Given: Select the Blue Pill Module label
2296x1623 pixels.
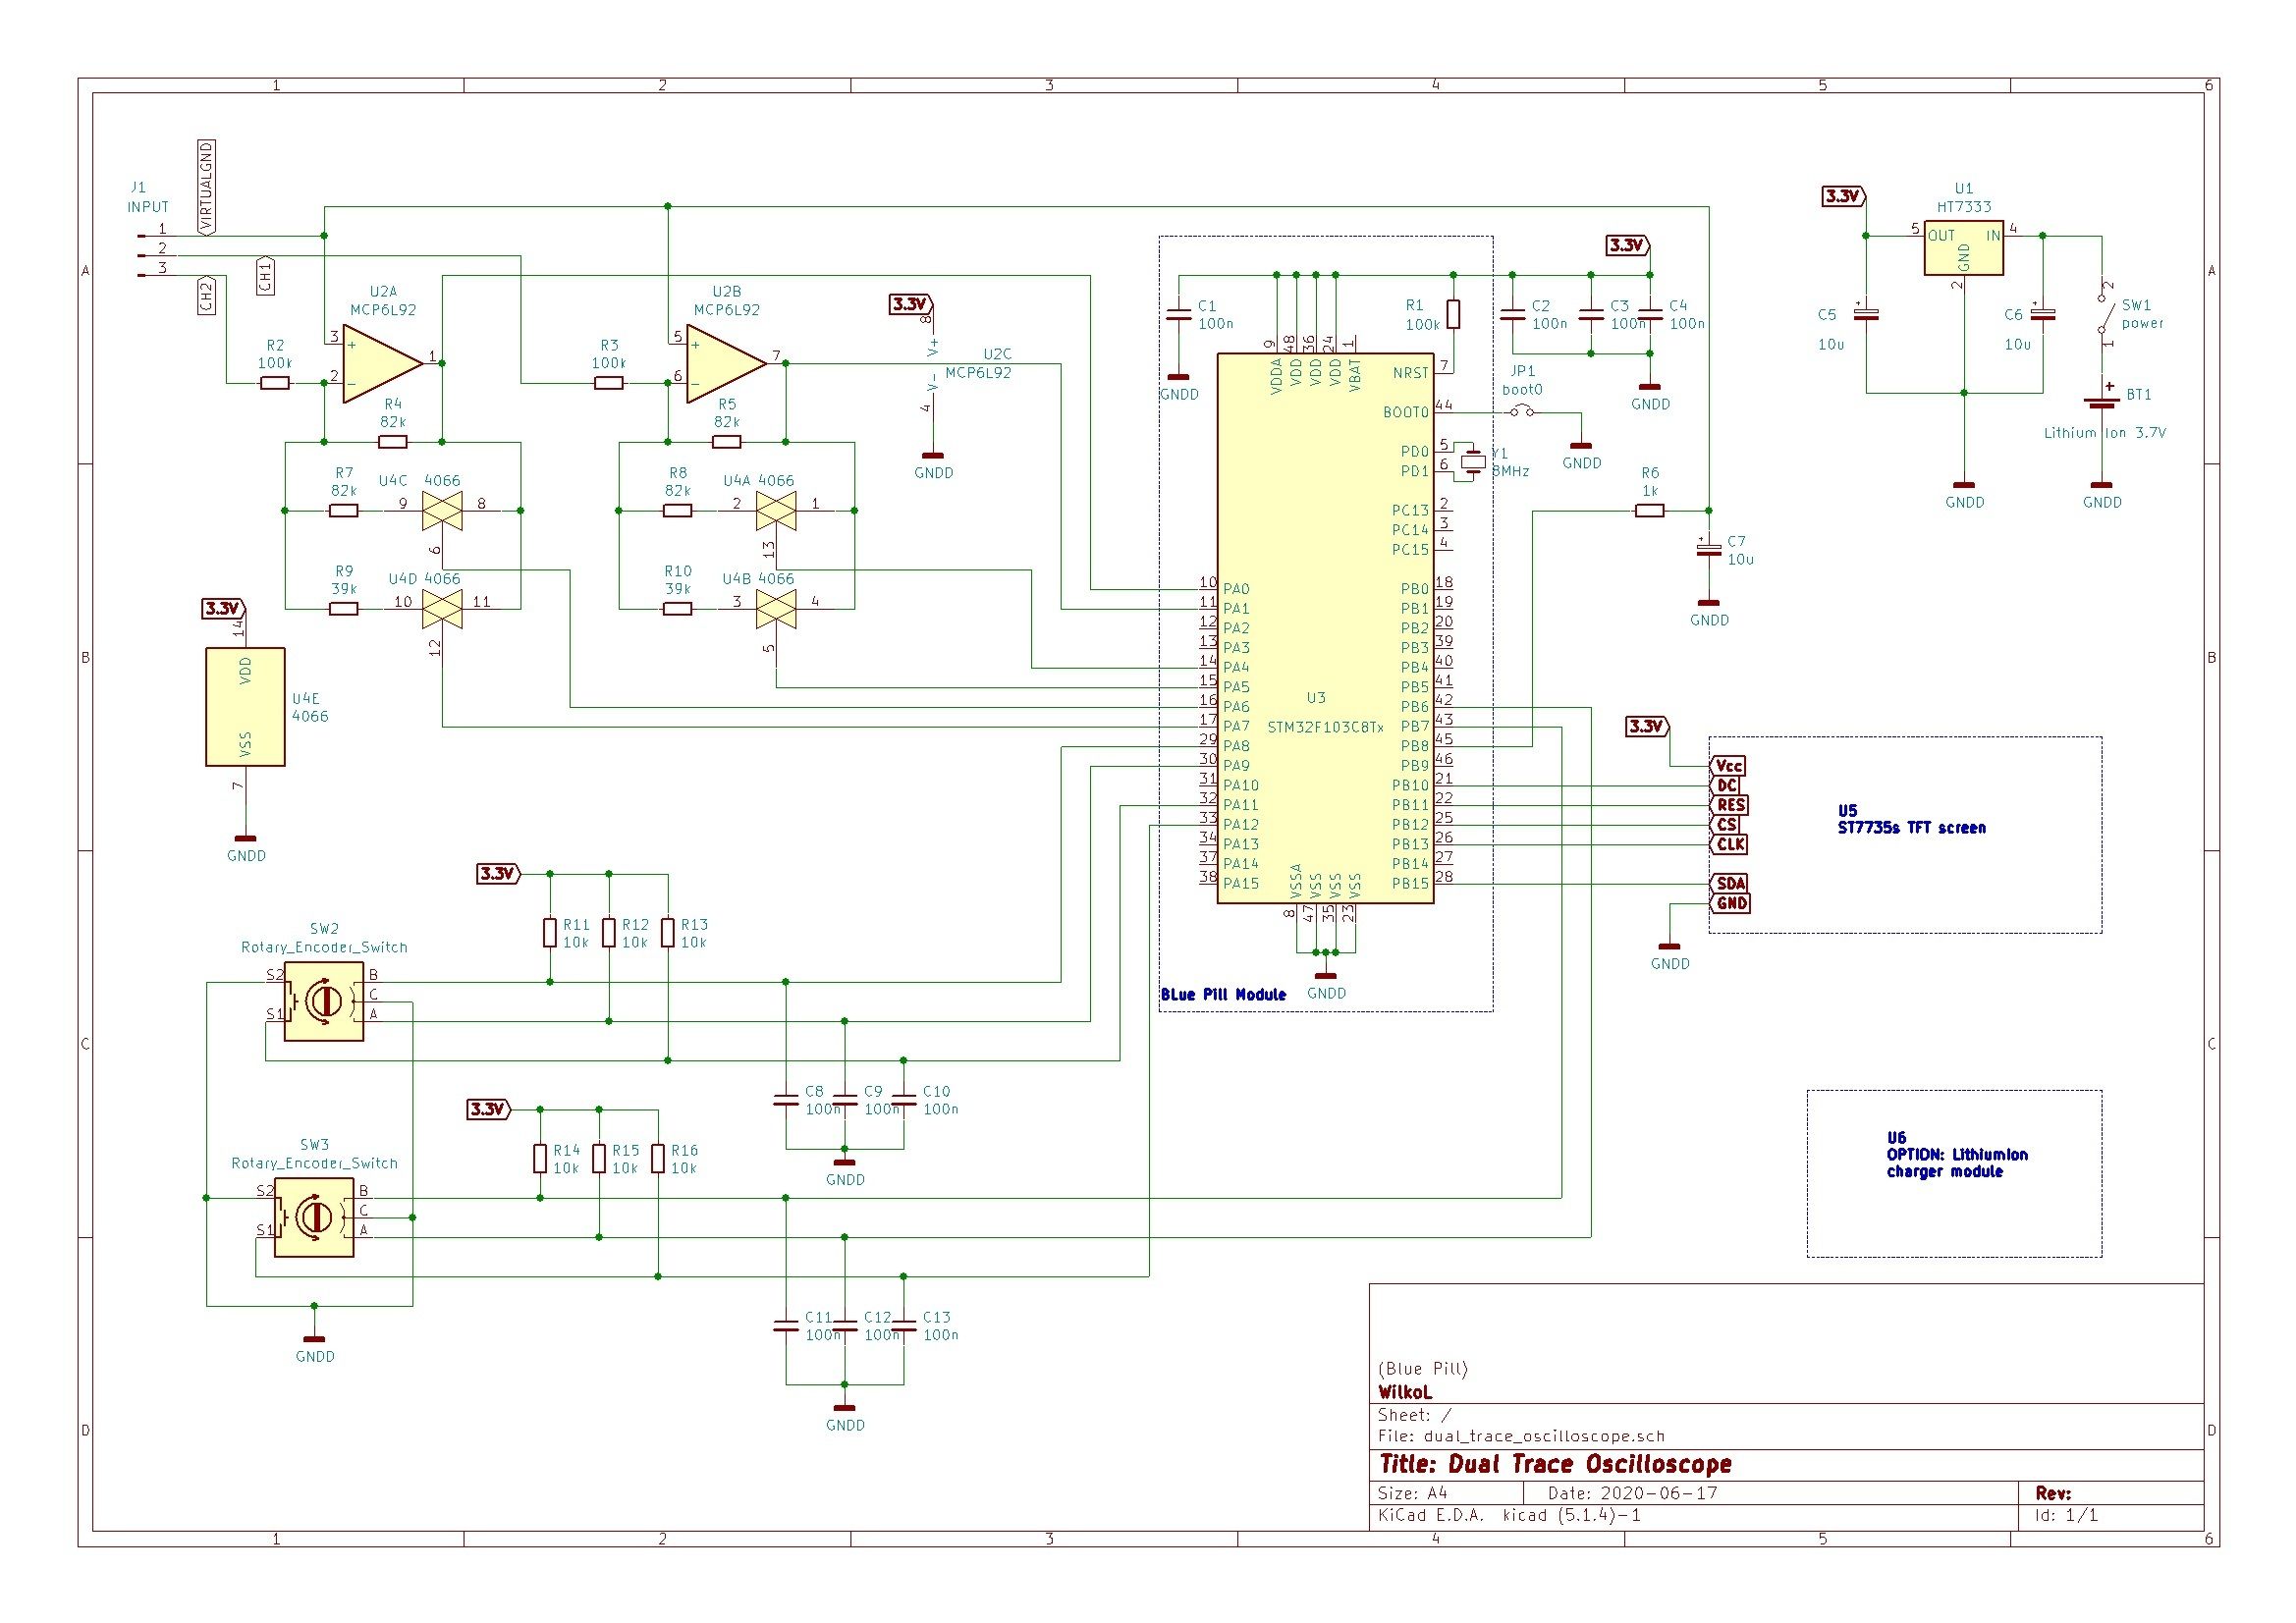Looking at the screenshot, I should (x=1222, y=996).
